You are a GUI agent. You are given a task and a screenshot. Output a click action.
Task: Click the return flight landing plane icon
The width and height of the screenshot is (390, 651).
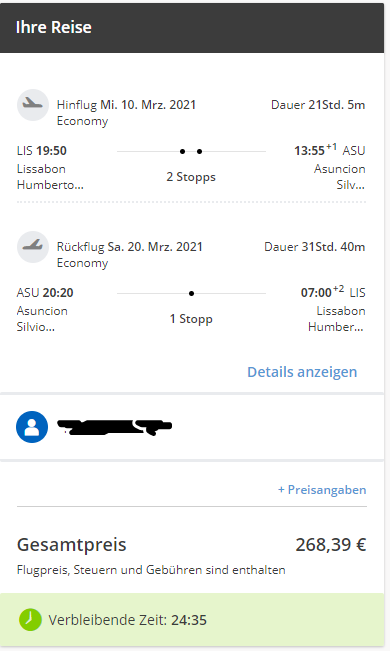pyautogui.click(x=33, y=247)
